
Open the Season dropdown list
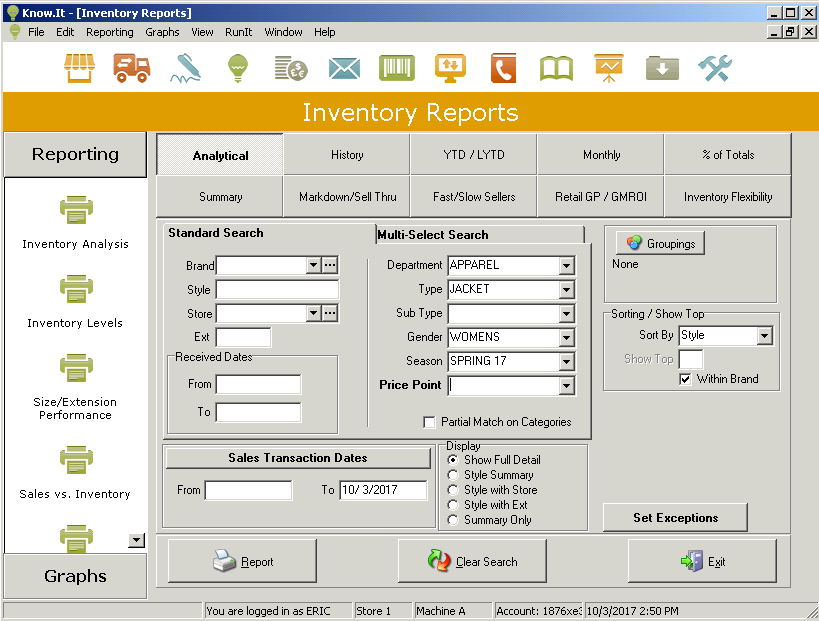coord(566,361)
